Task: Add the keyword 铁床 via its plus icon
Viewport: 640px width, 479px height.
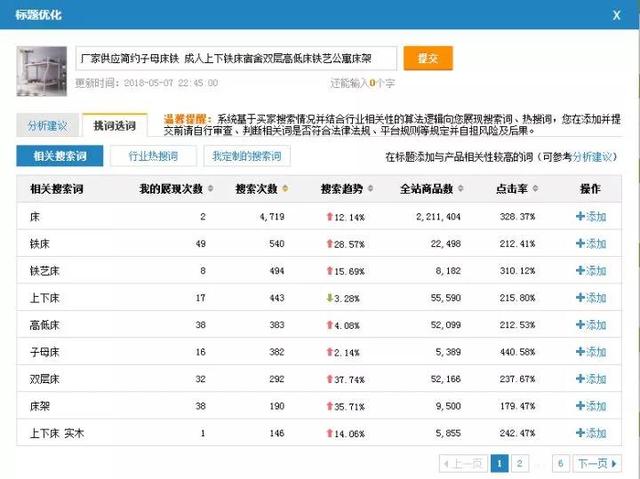Action: [x=580, y=244]
